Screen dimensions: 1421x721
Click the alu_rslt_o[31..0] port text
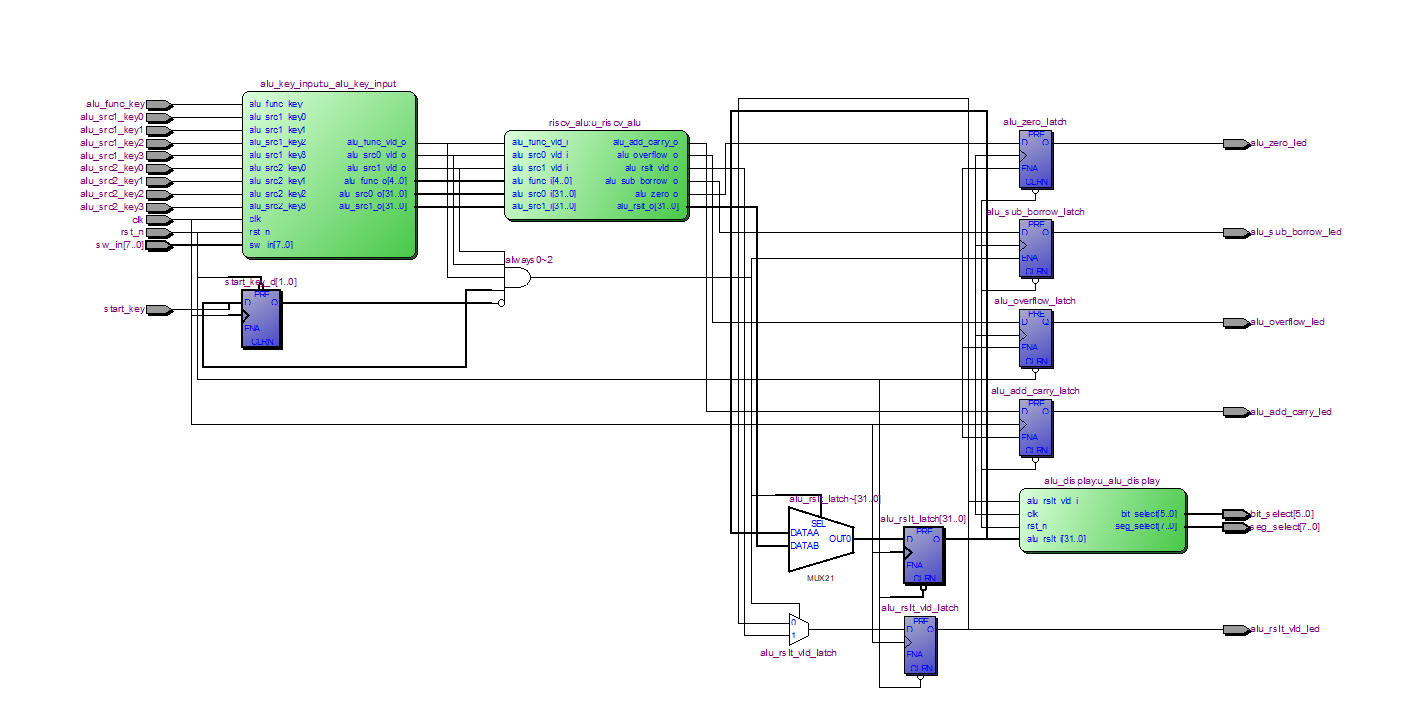tap(647, 206)
